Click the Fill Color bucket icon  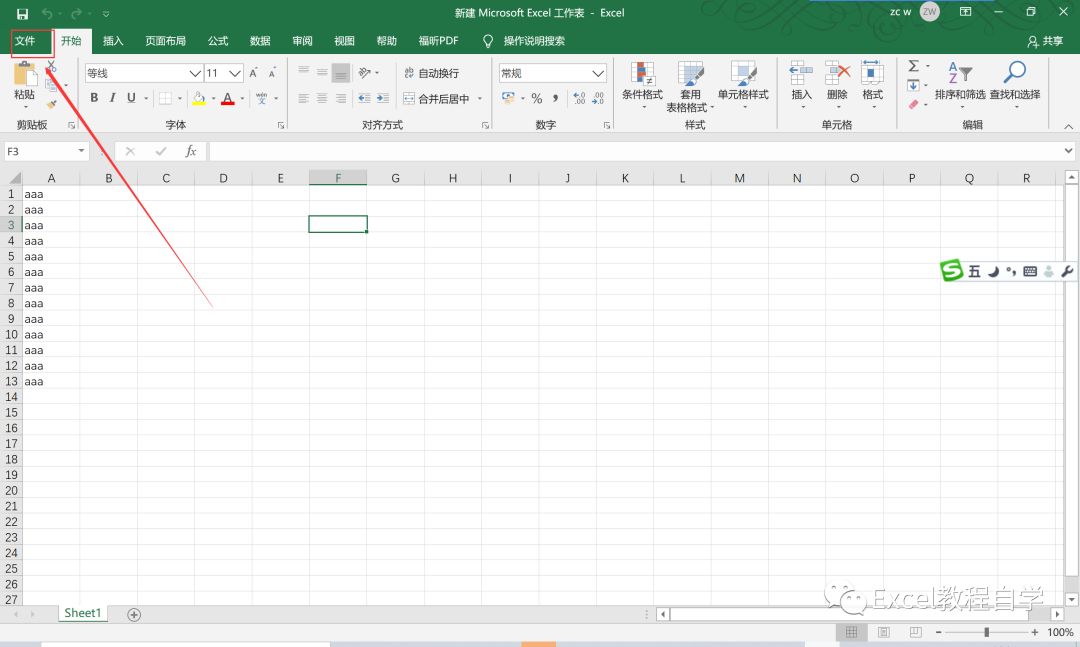coord(198,99)
